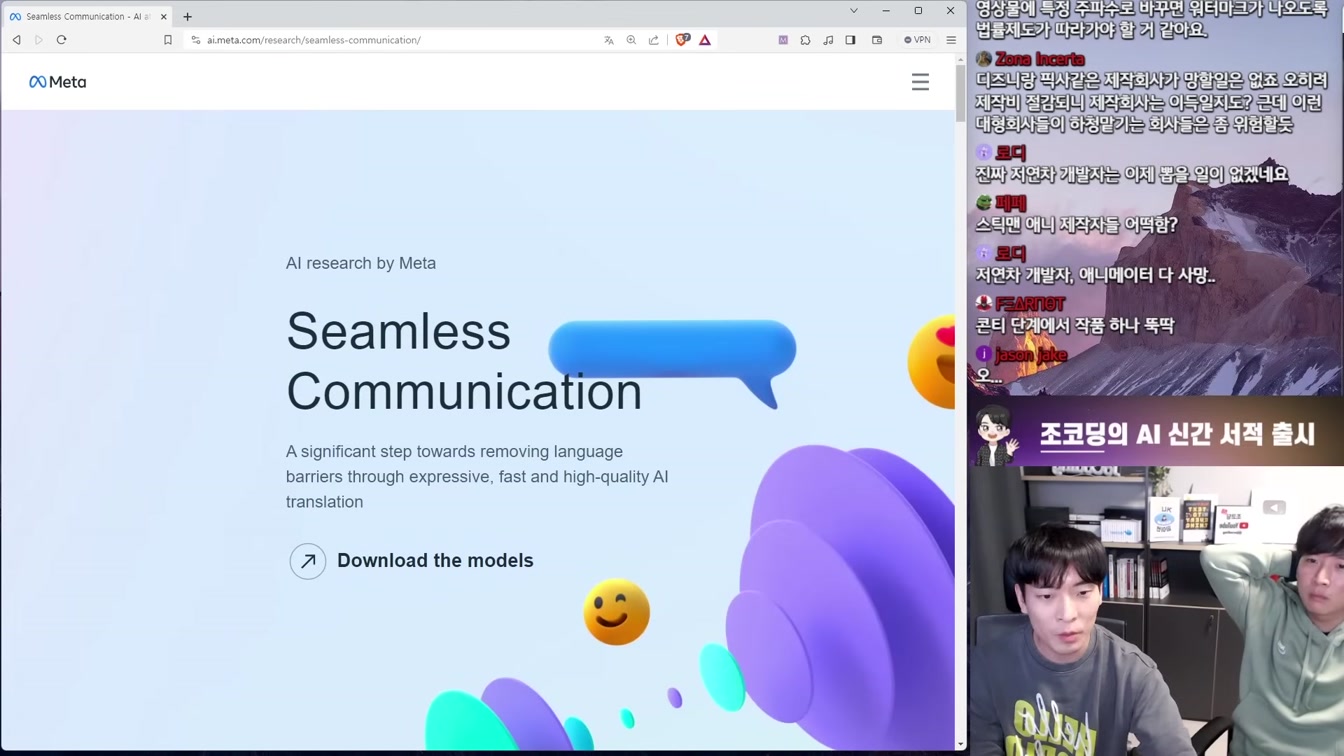Screen dimensions: 1344x756
Task: Go back with the browser back arrow
Action: pos(17,40)
